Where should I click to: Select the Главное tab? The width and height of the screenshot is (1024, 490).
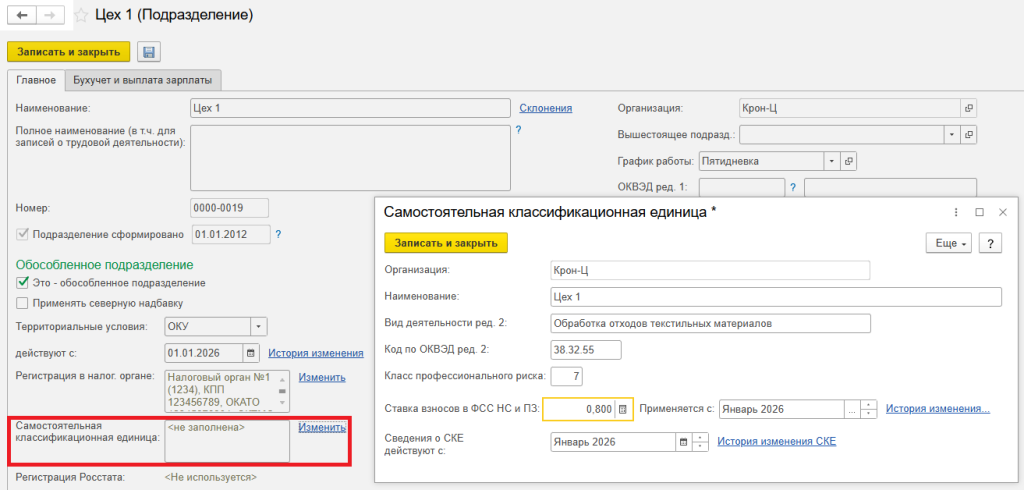pos(36,80)
